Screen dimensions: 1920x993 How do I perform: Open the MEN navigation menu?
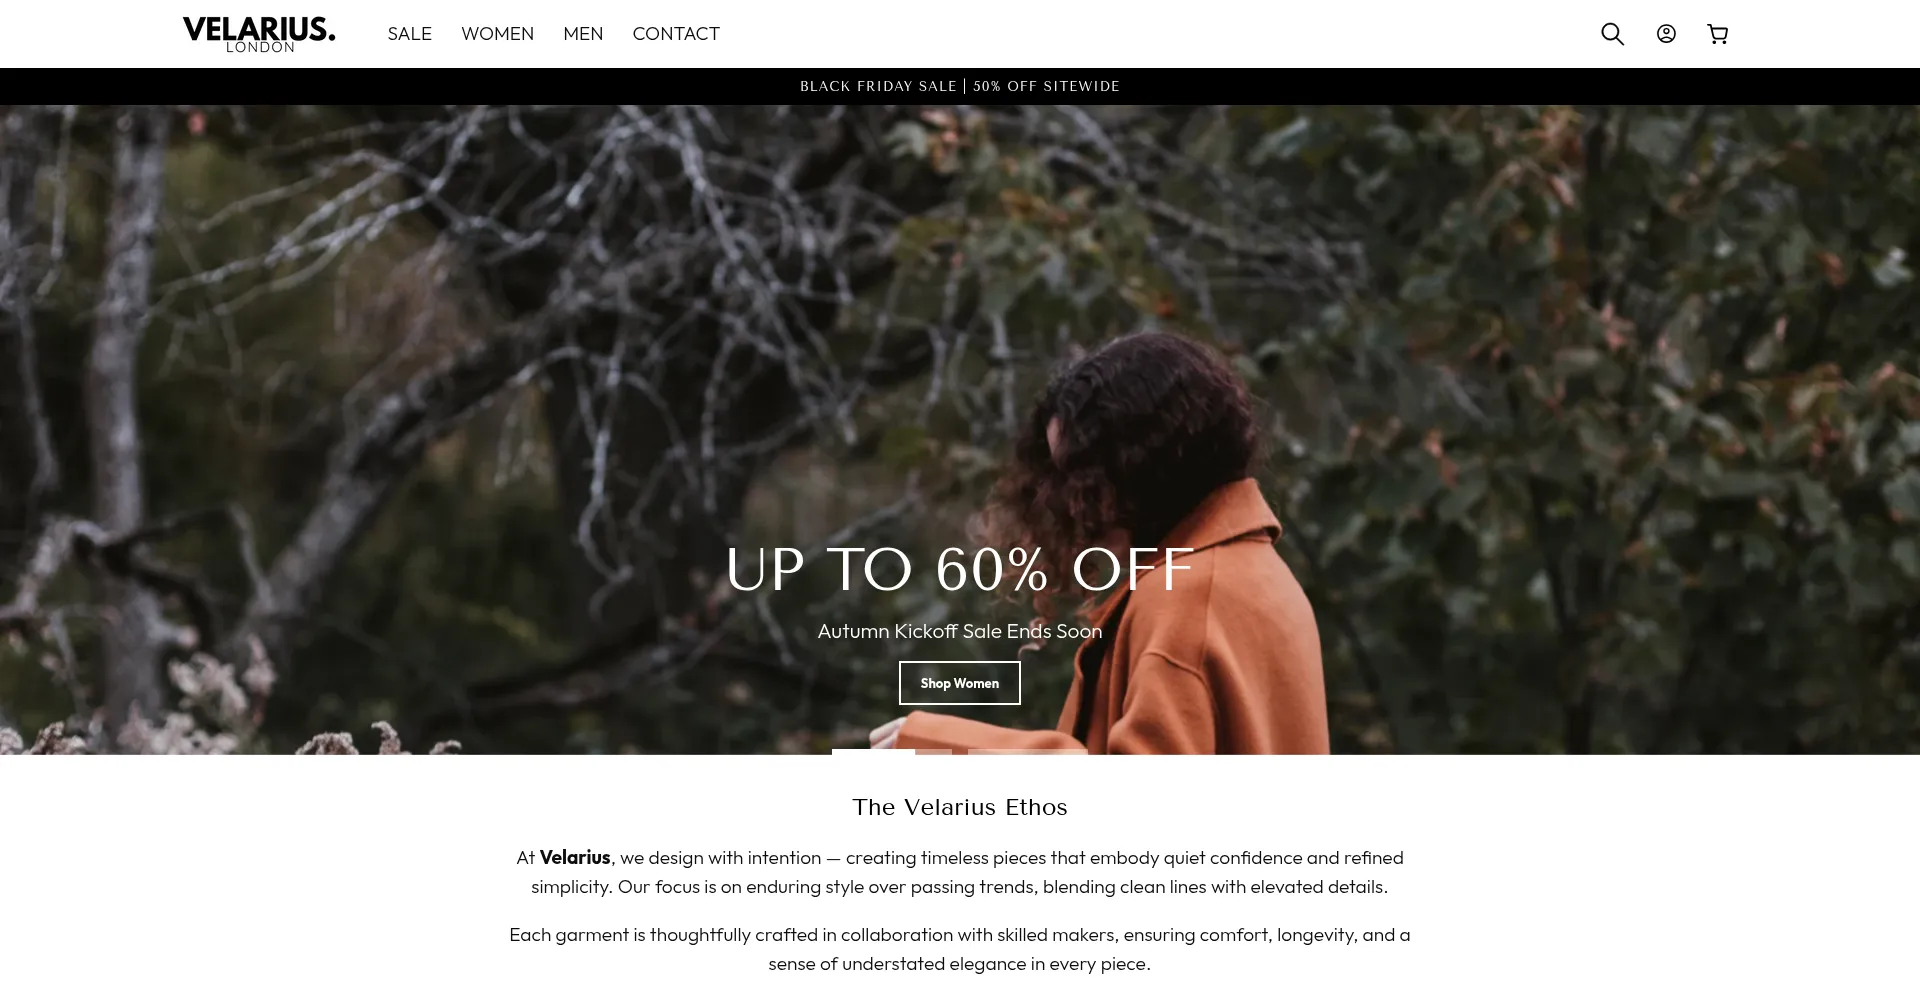tap(583, 34)
